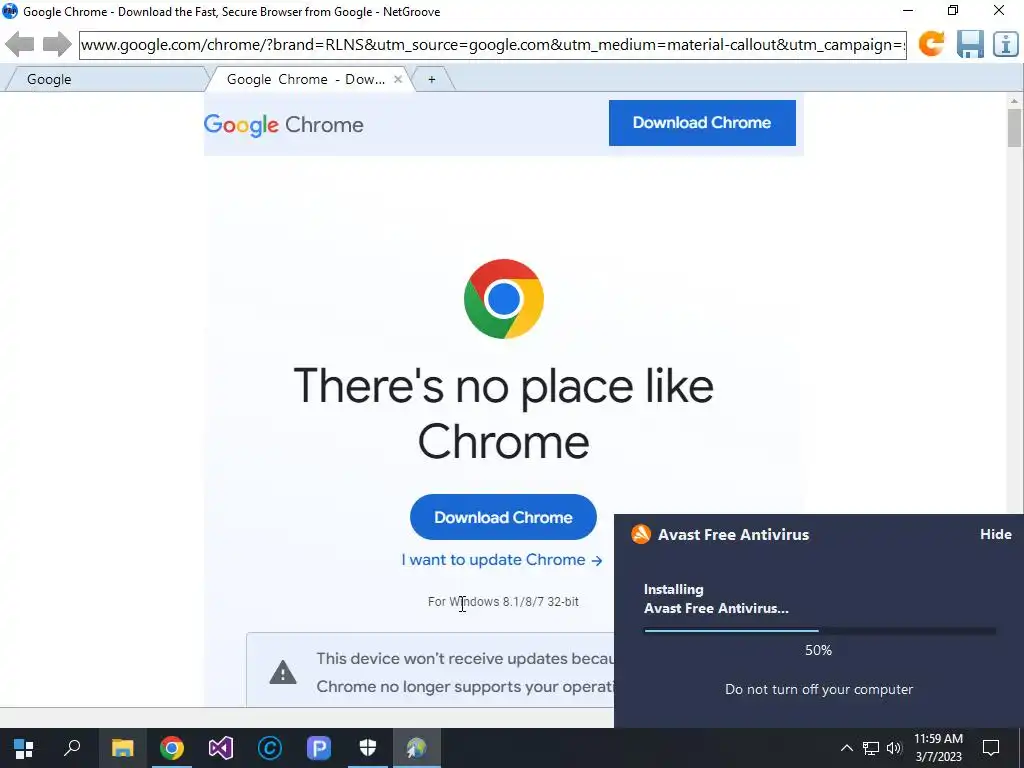Click the scrollbar up arrow
This screenshot has height=768, width=1024.
[1014, 101]
